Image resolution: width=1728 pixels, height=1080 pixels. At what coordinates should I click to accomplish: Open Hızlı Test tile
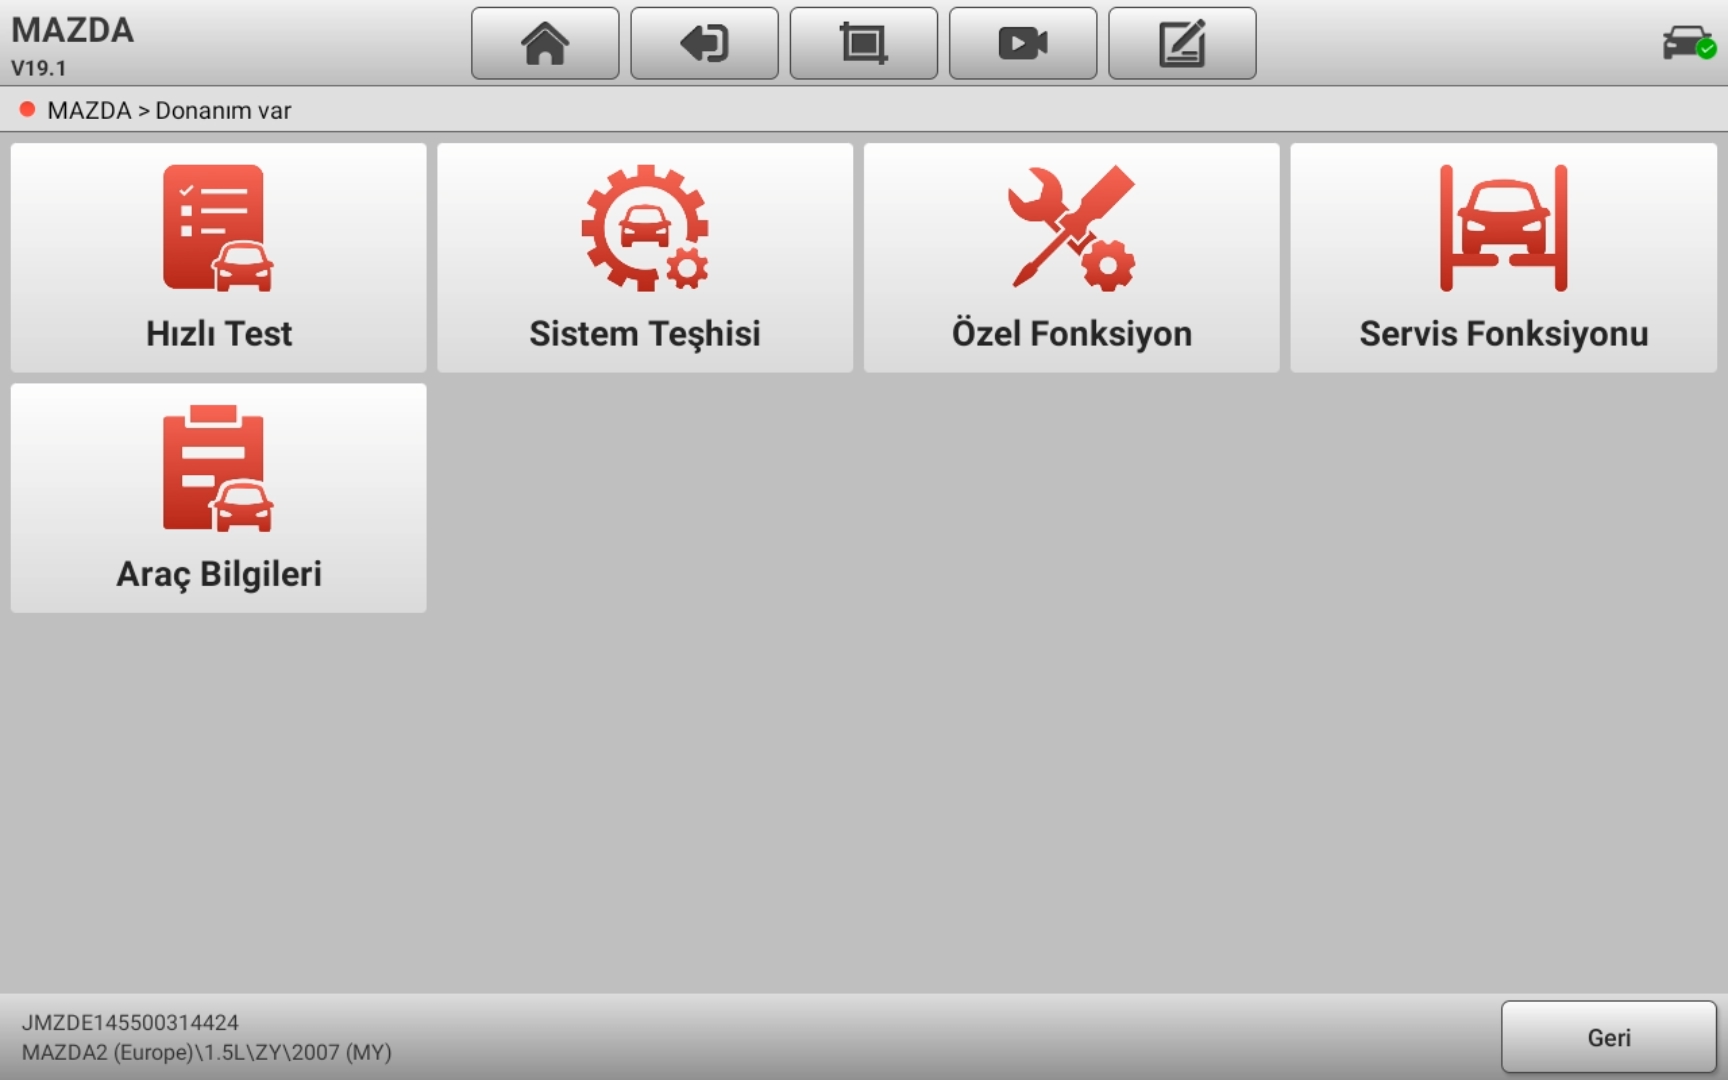(218, 258)
